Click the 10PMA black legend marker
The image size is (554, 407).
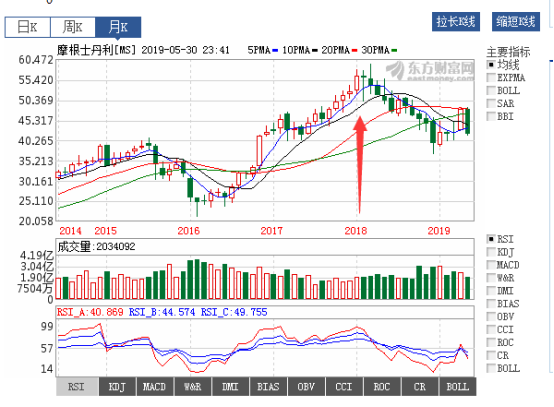(315, 51)
